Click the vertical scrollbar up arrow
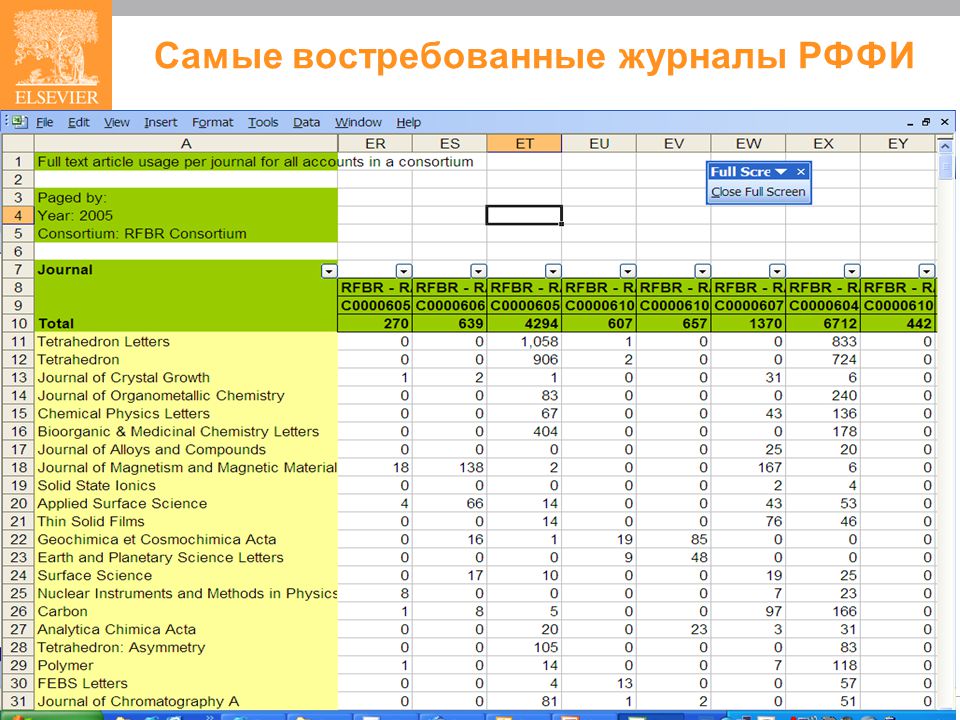This screenshot has width=960, height=720. click(945, 147)
